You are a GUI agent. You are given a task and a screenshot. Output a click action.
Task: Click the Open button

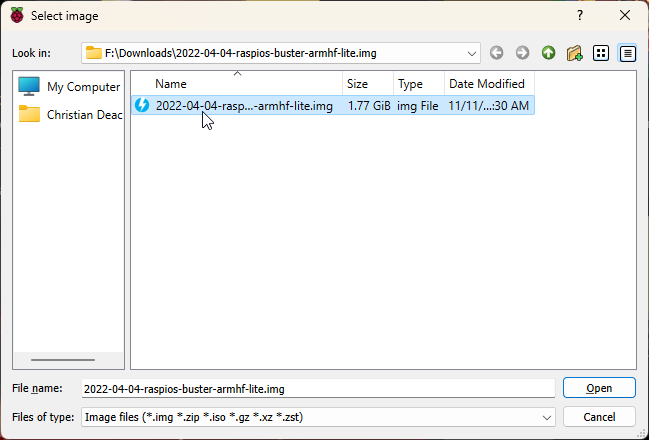[599, 388]
